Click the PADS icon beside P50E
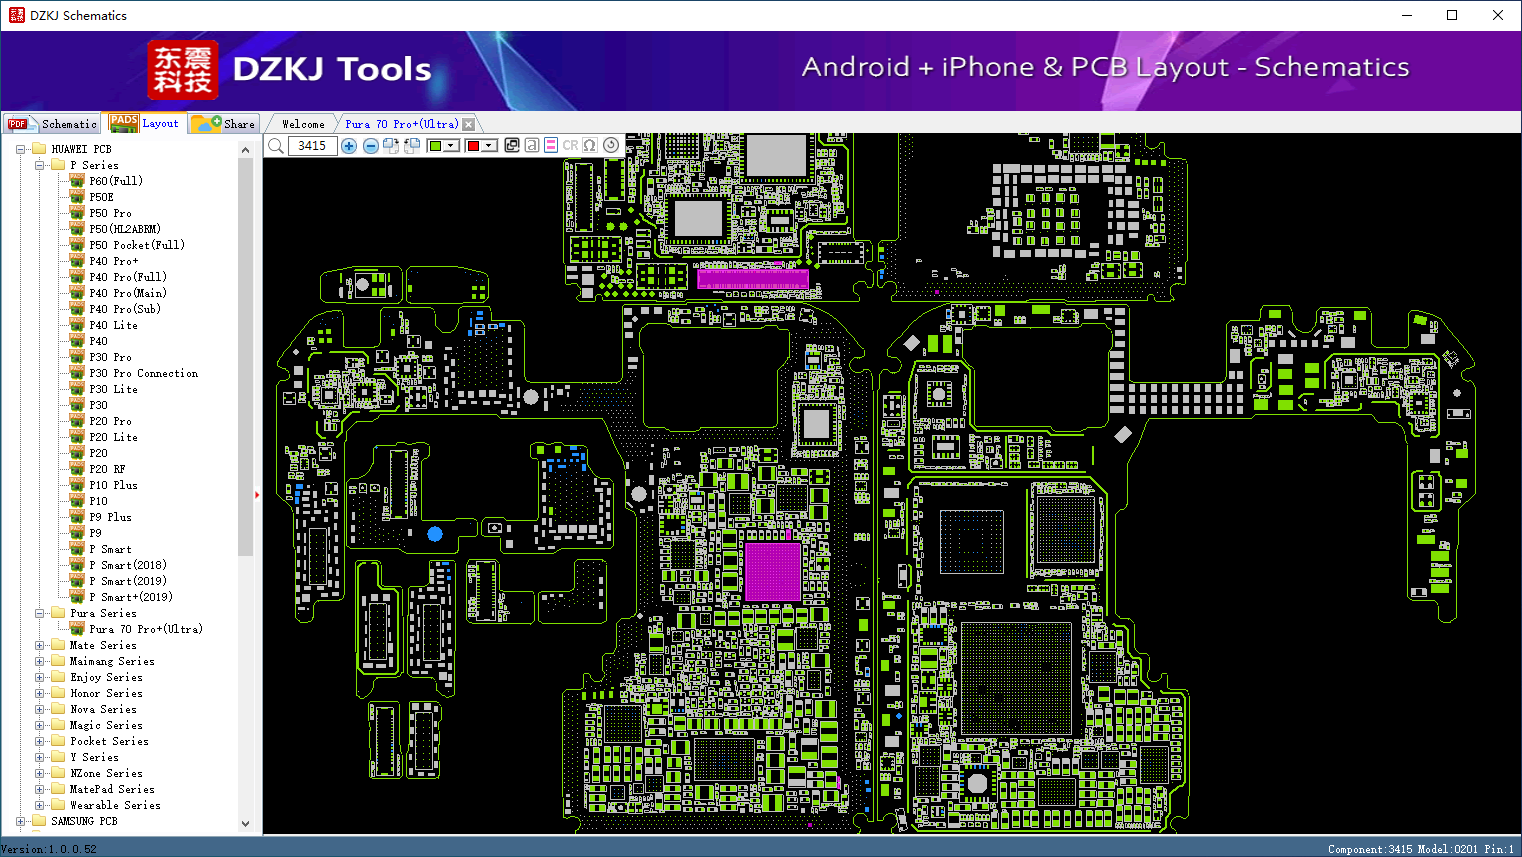Image resolution: width=1522 pixels, height=857 pixels. pos(77,197)
